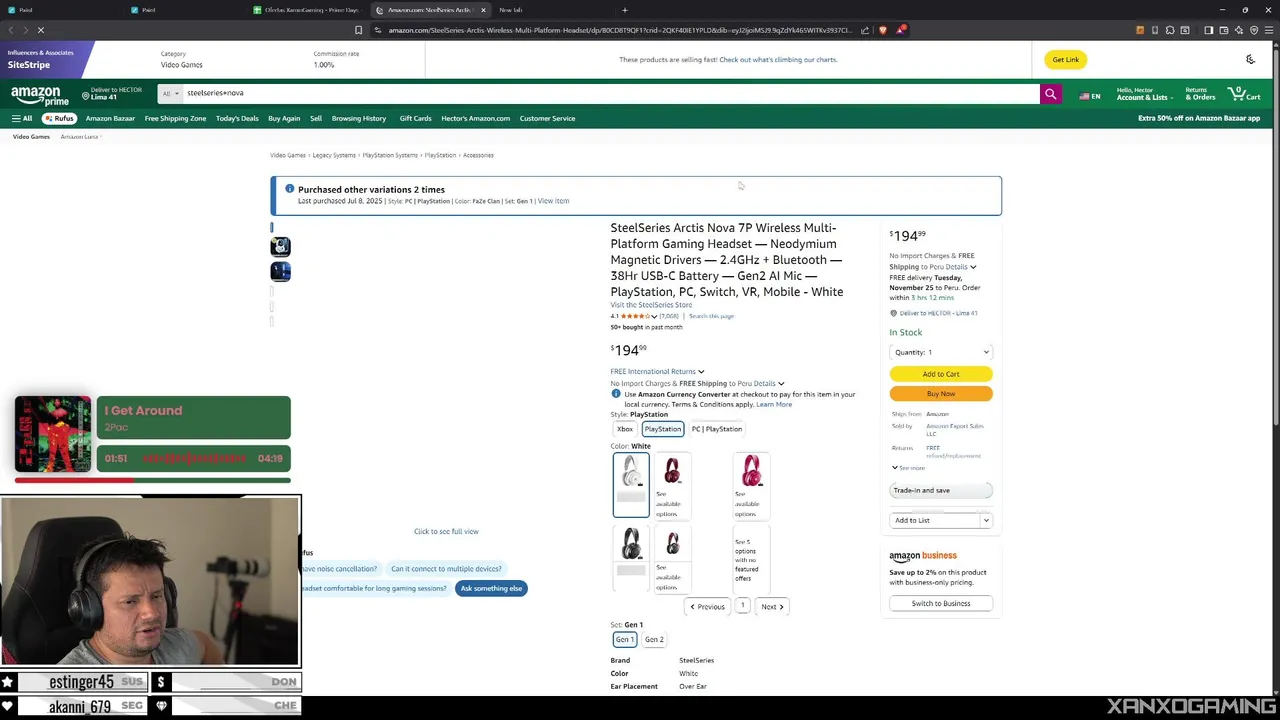Viewport: 1280px width, 720px height.
Task: Choose the black headset color swatch
Action: (x=631, y=560)
